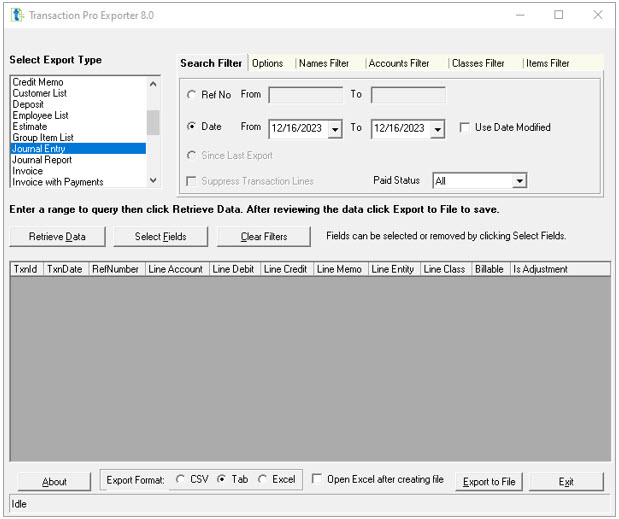619x519 pixels.
Task: Click the Billable column header
Action: point(491,269)
